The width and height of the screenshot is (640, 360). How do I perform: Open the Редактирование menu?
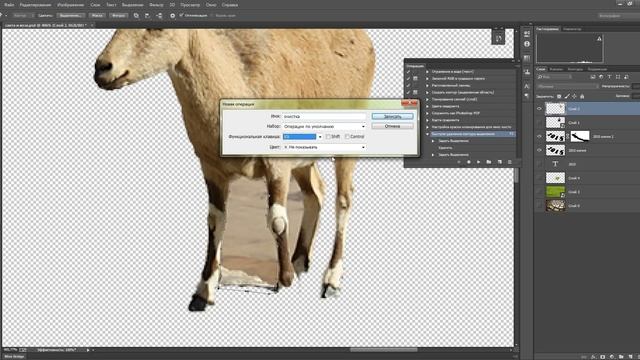pyautogui.click(x=36, y=5)
